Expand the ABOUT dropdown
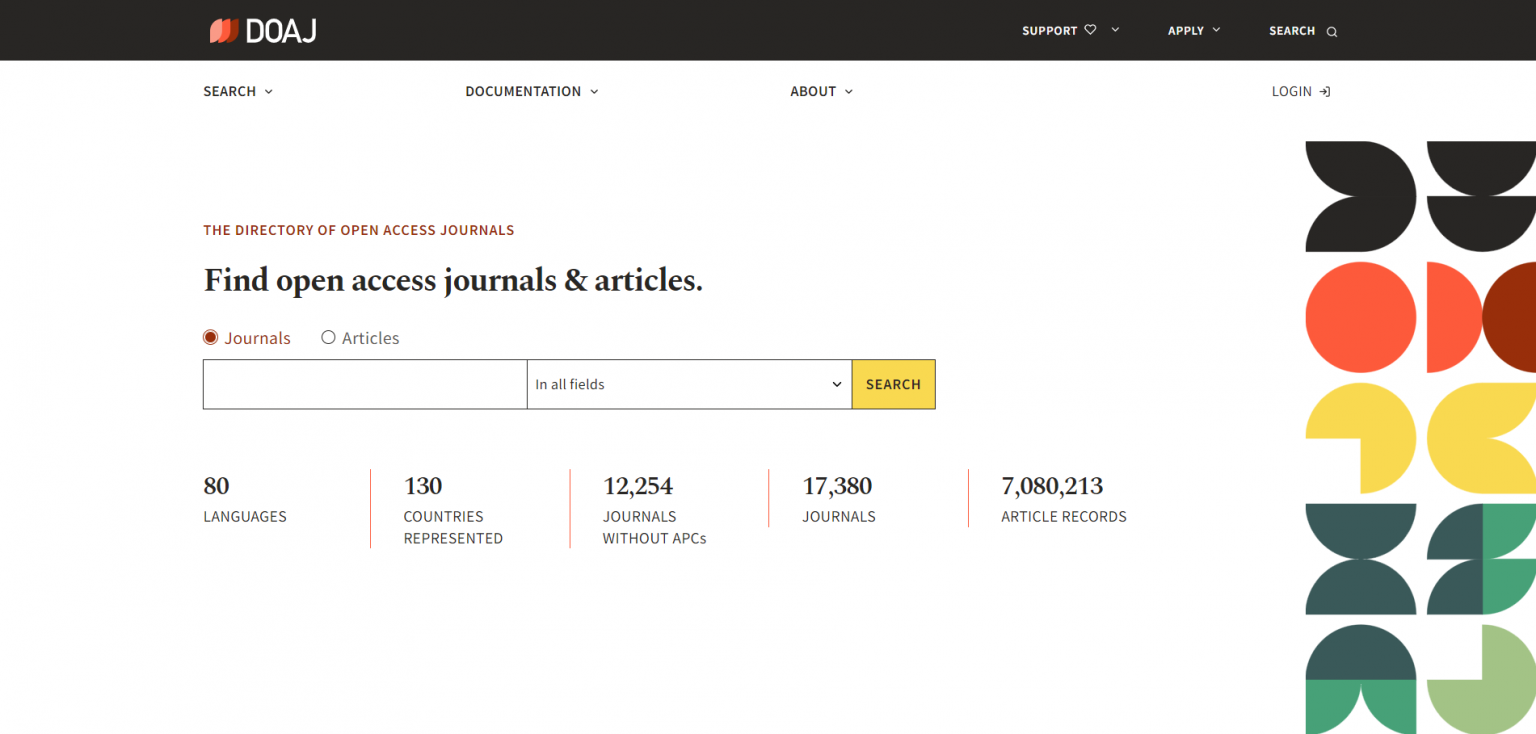 tap(848, 91)
